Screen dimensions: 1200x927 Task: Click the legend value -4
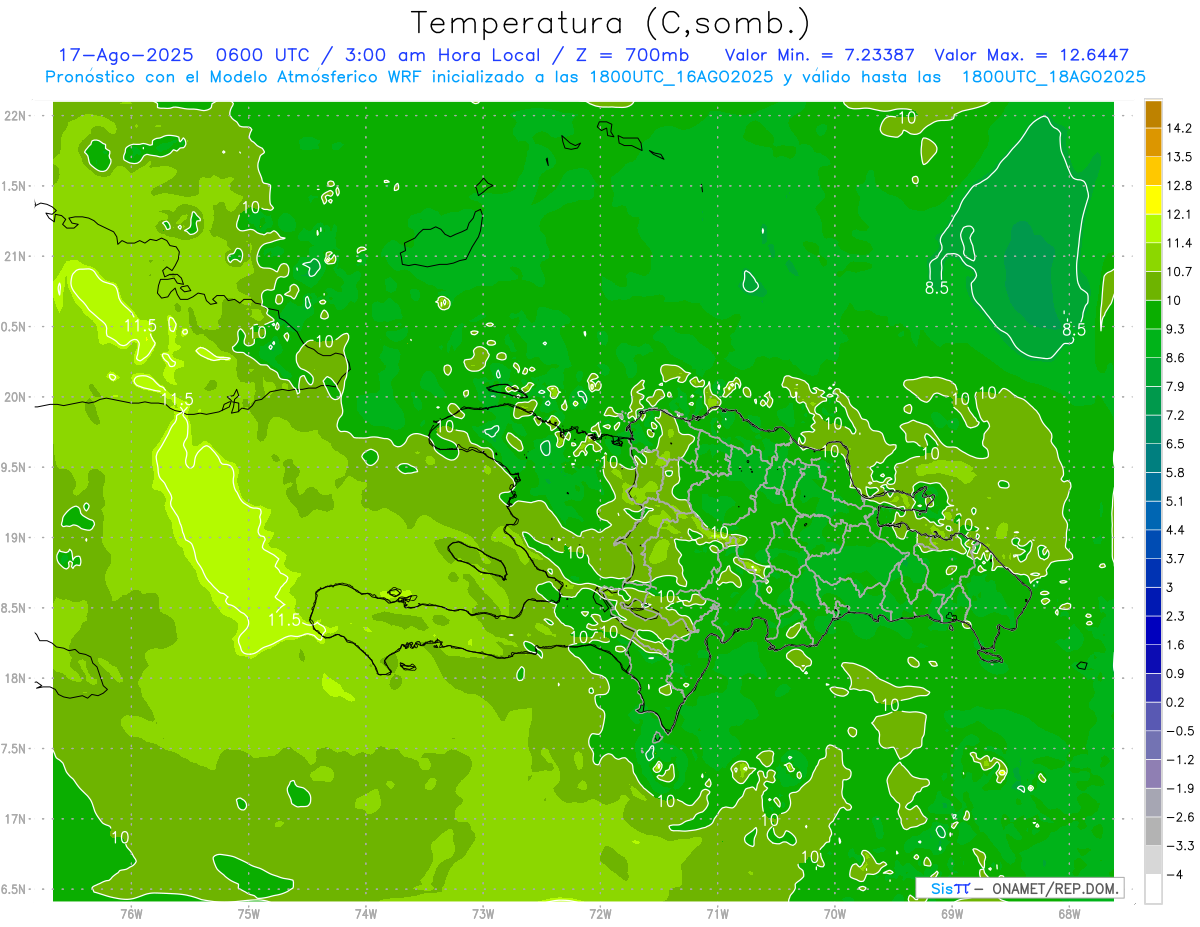coord(1175,874)
